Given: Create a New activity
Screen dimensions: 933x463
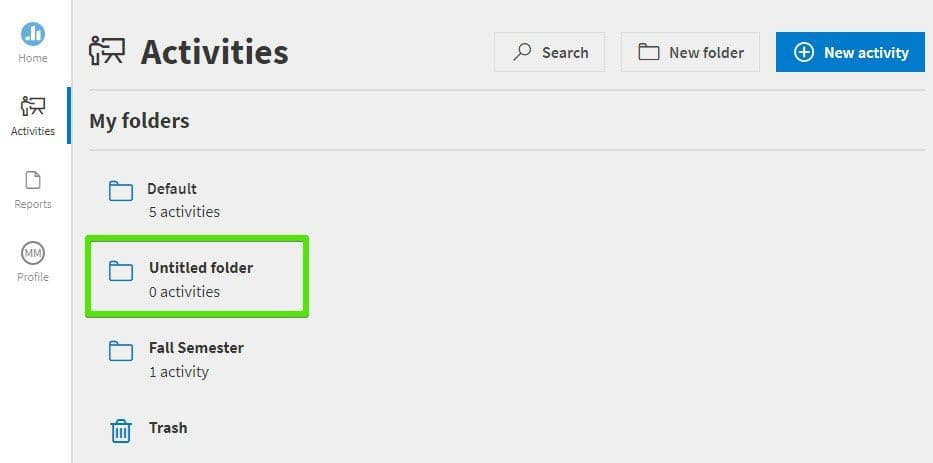Looking at the screenshot, I should click(850, 52).
